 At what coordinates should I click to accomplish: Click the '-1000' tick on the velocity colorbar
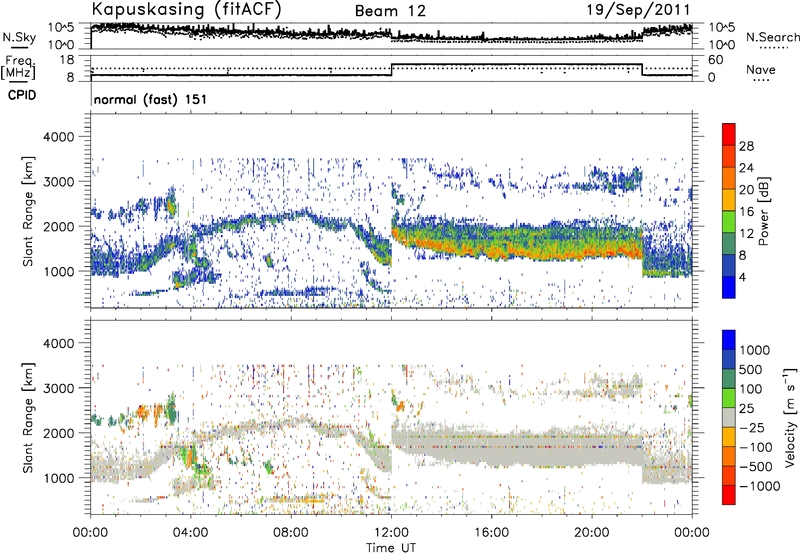point(759,486)
